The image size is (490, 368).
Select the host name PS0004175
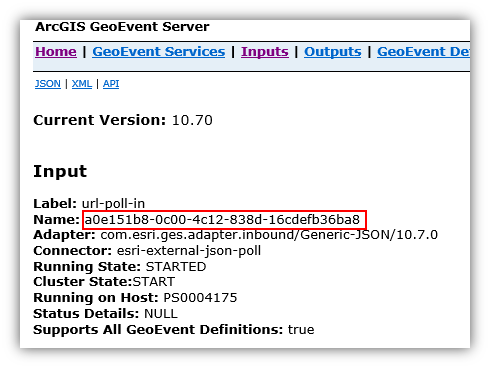(x=200, y=298)
